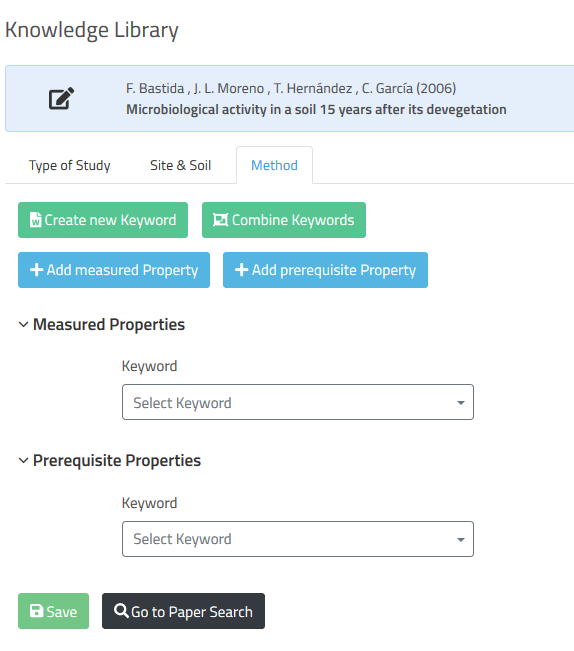Collapse the Prerequisite Properties section chevron
The height and width of the screenshot is (651, 574).
pyautogui.click(x=24, y=460)
